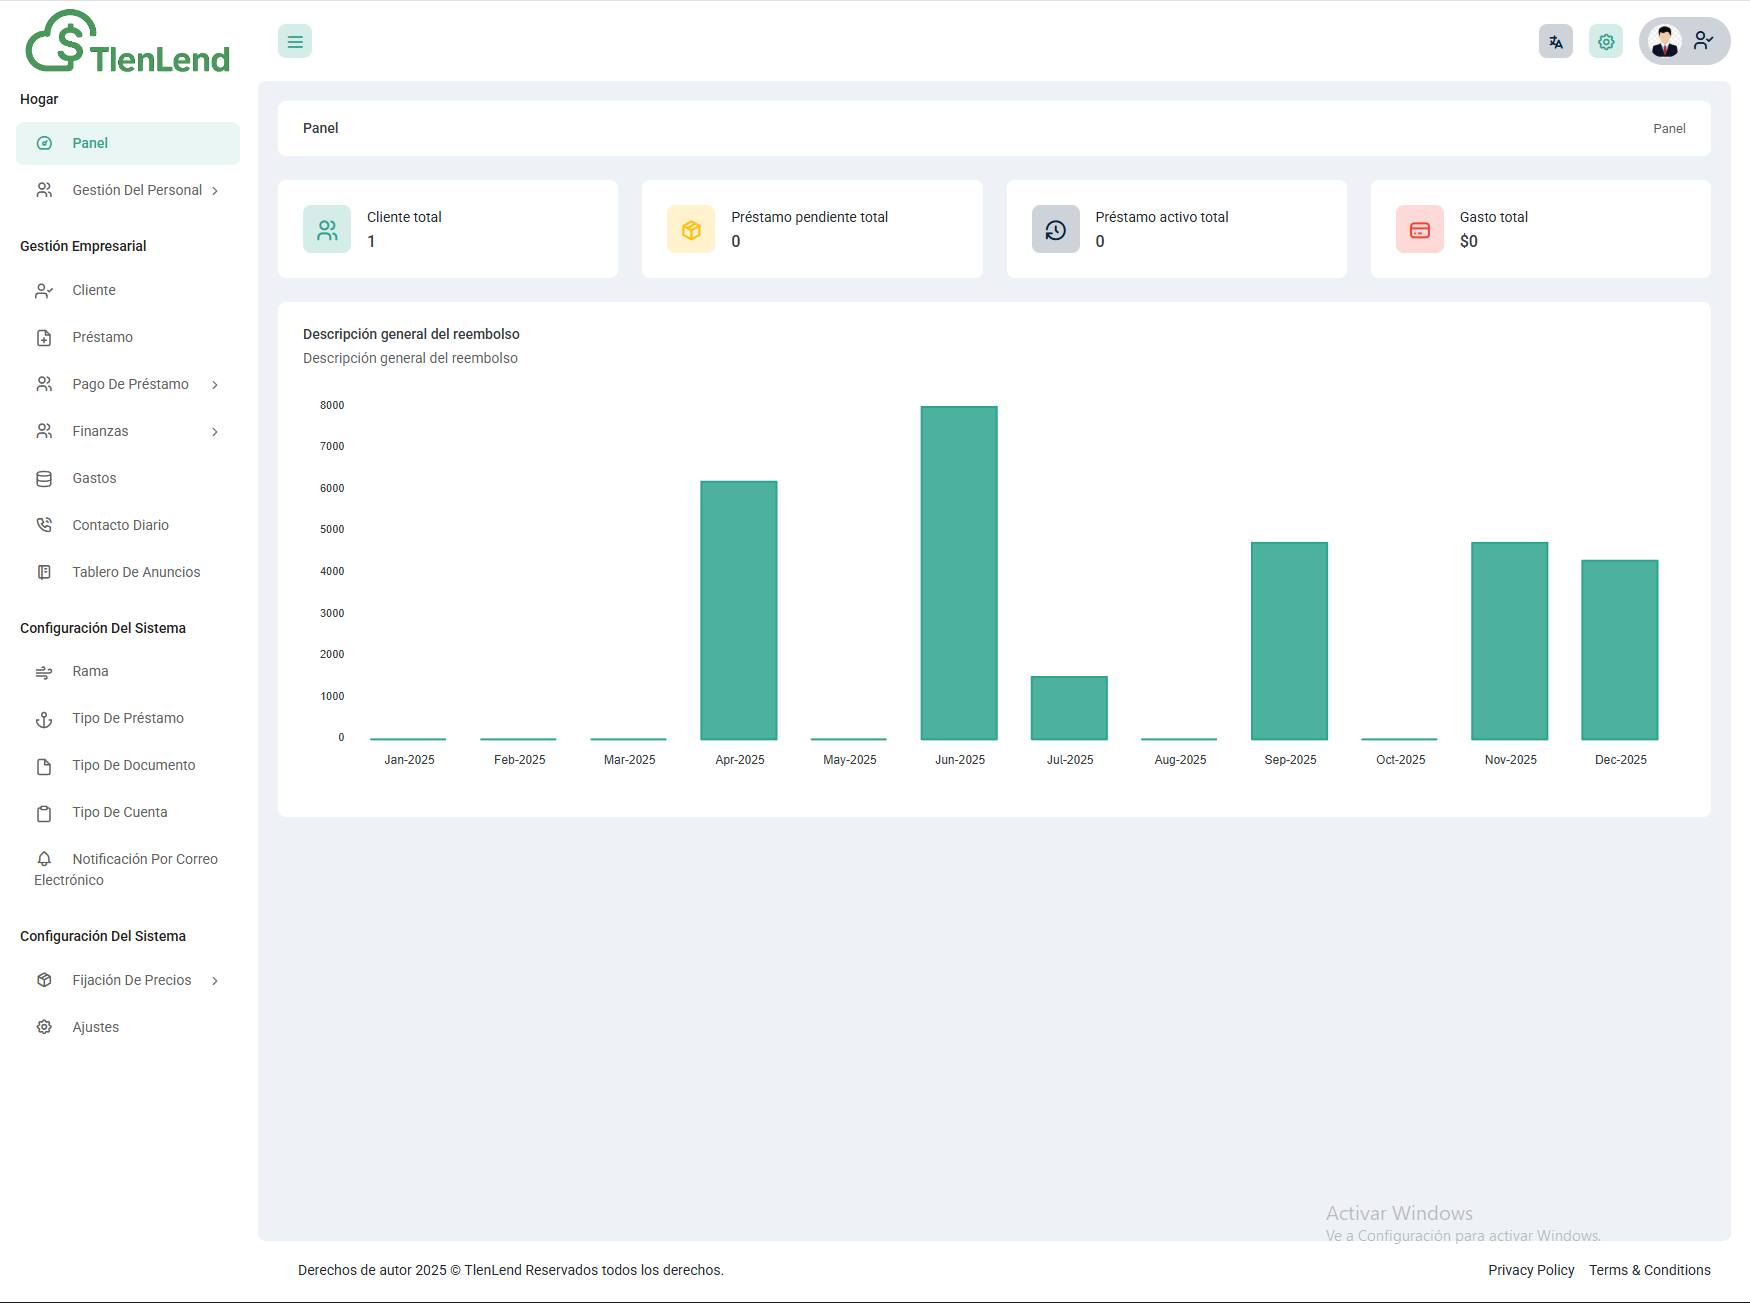Click the Préstamo activo total history icon
Screen dimensions: 1750x1303
[x=1055, y=230]
